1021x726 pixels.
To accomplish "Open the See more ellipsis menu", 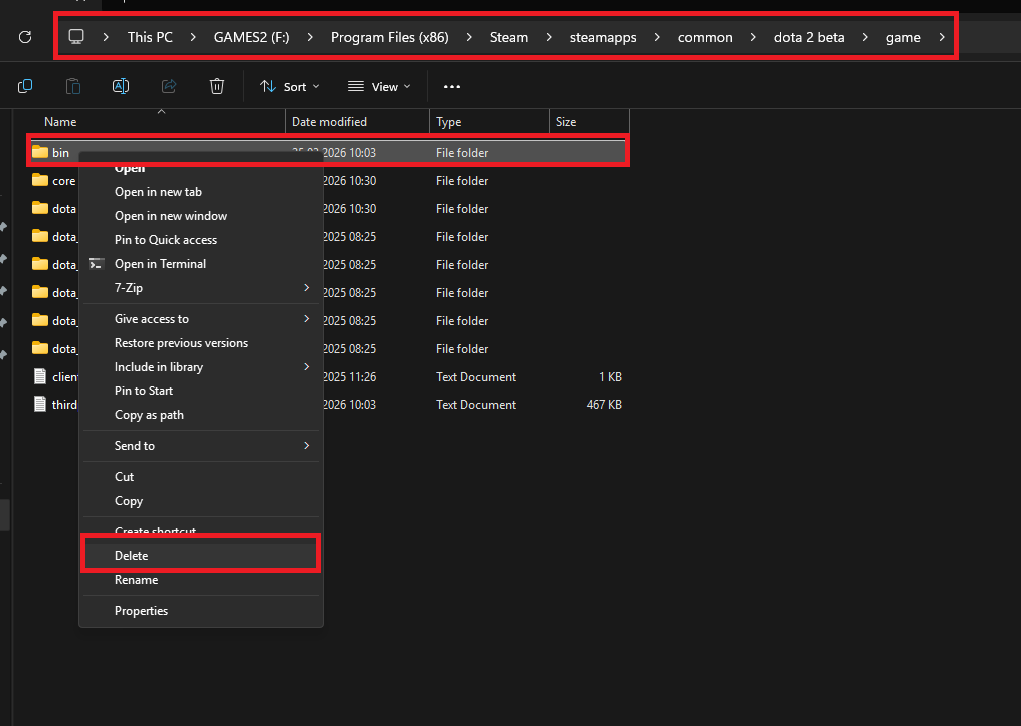I will 452,87.
